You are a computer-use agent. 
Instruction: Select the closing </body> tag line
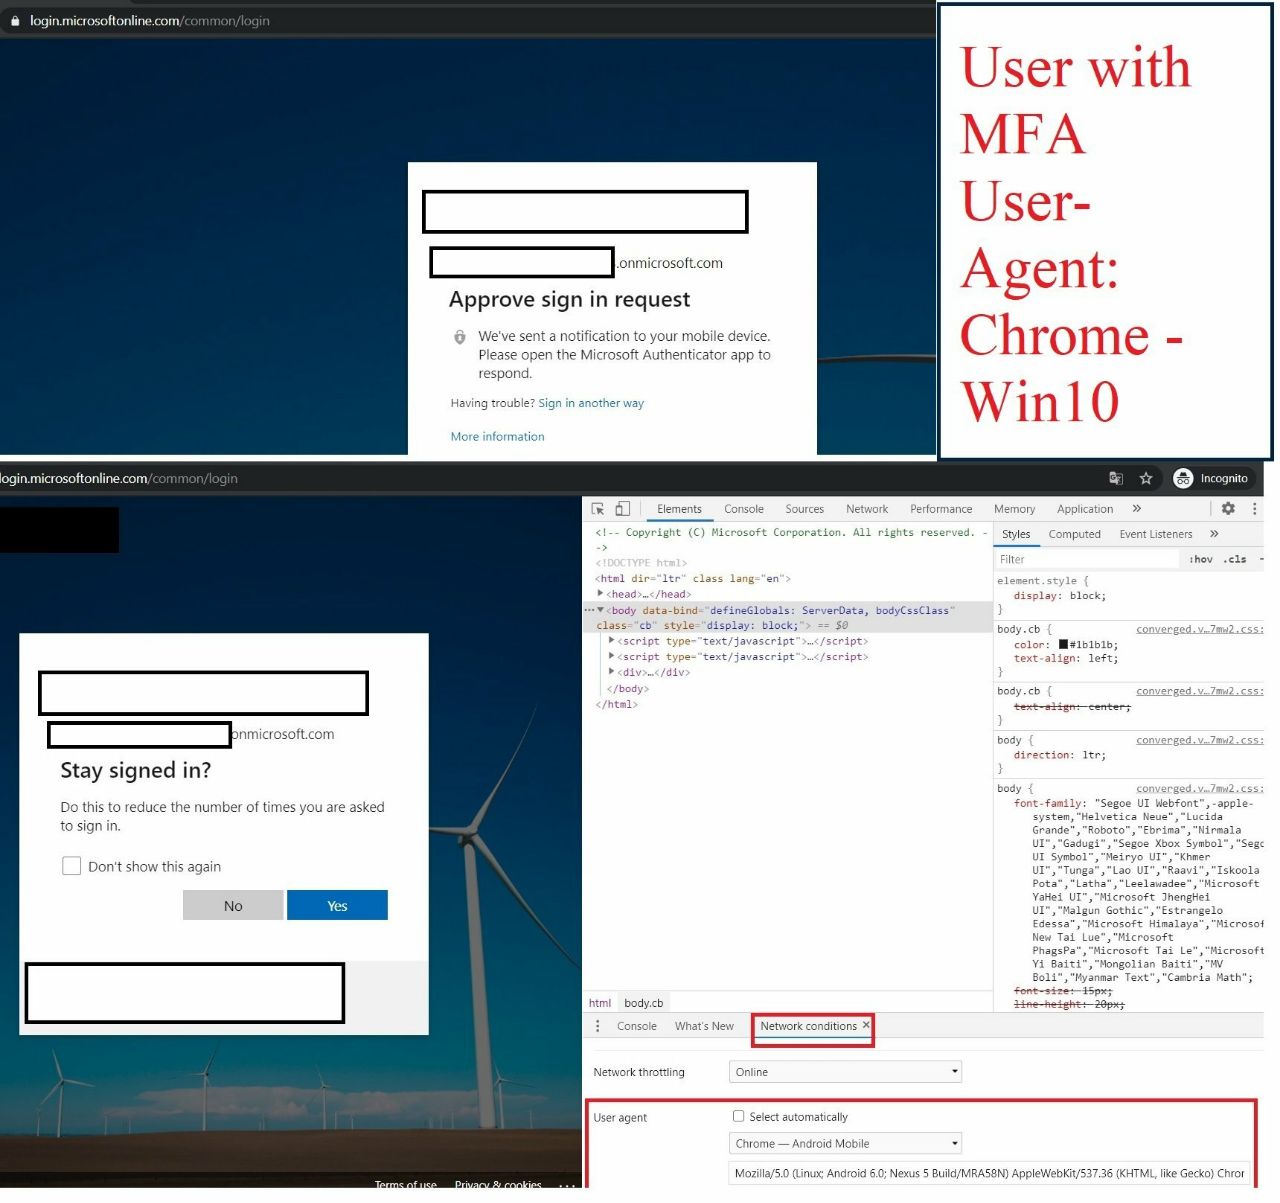(x=628, y=689)
